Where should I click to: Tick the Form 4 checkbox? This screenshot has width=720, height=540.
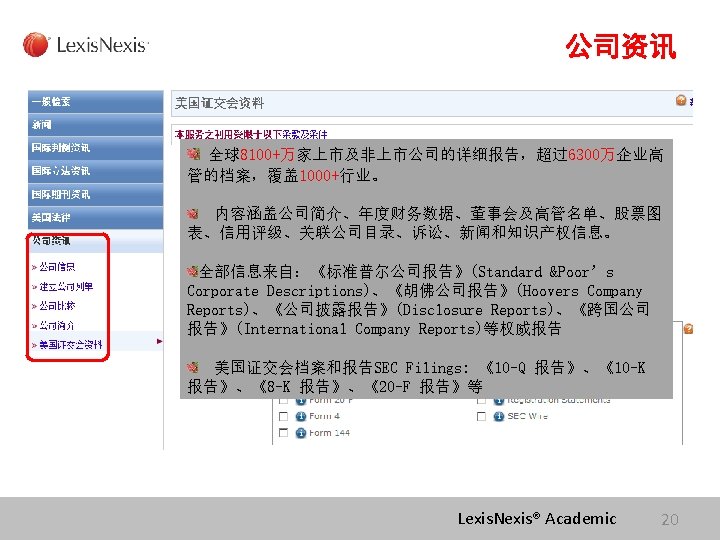coord(284,416)
